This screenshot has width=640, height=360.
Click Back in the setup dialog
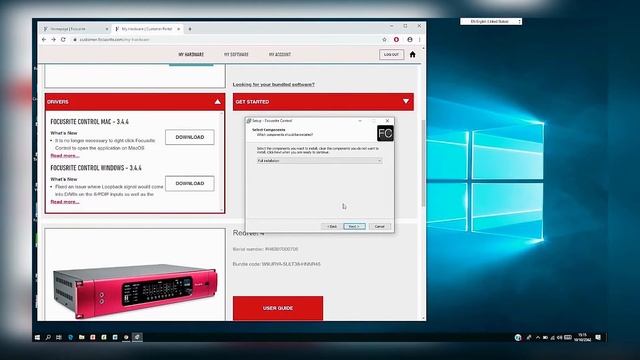click(x=332, y=227)
